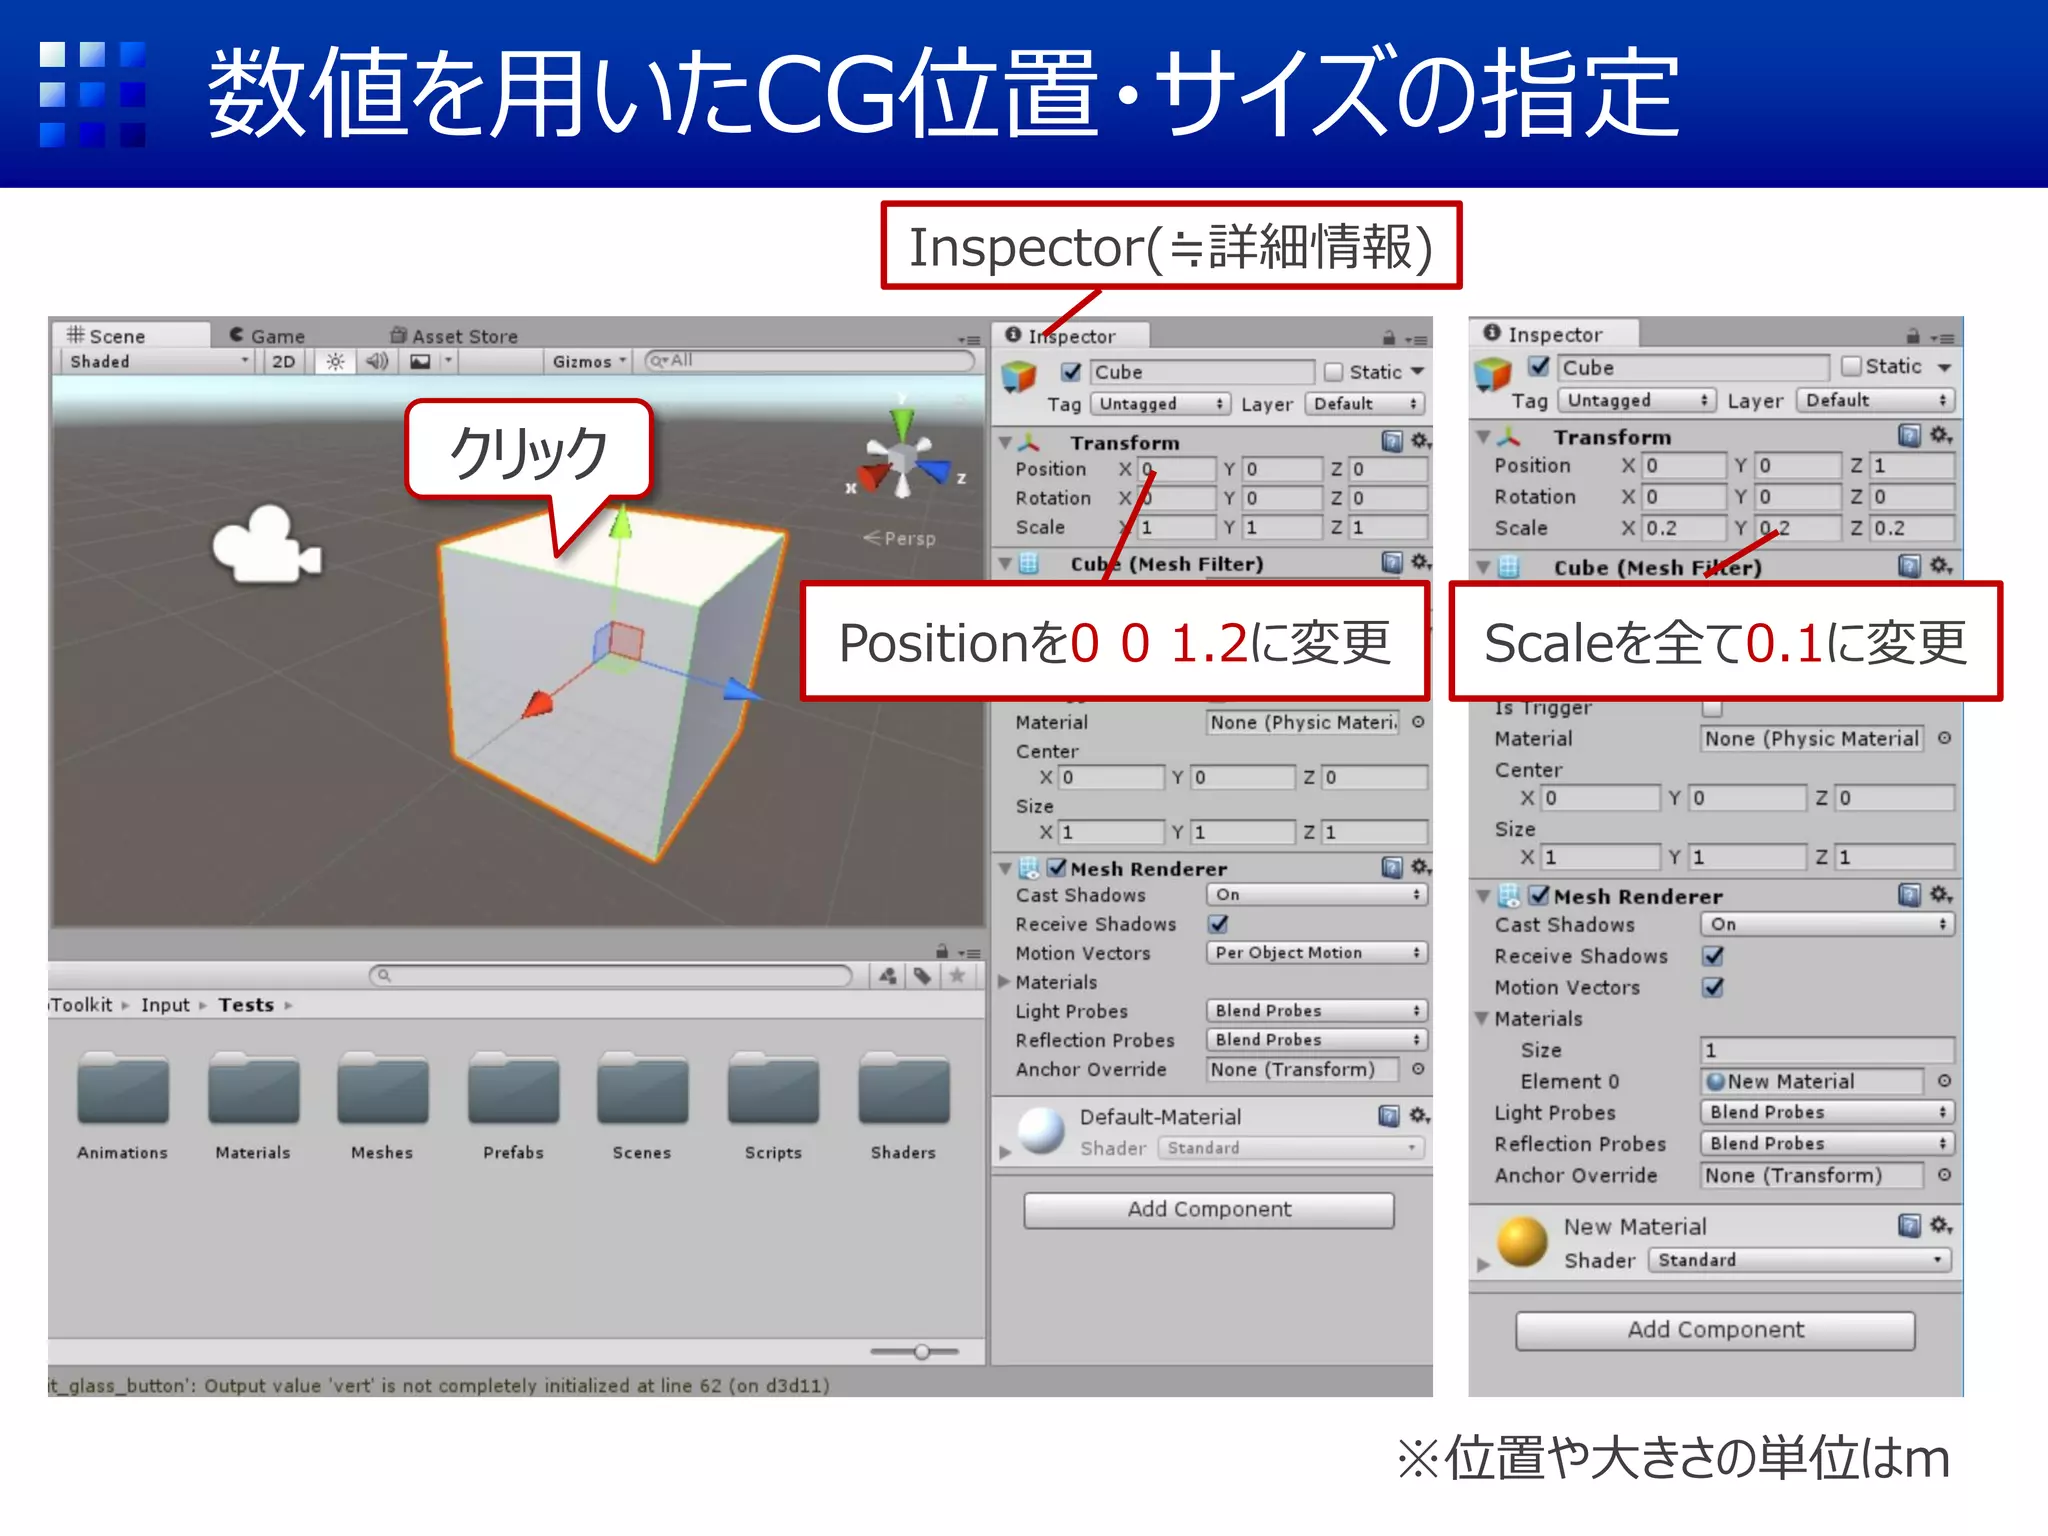The width and height of the screenshot is (2048, 1536).
Task: Open Transform help icon in left Inspector
Action: (x=1391, y=441)
